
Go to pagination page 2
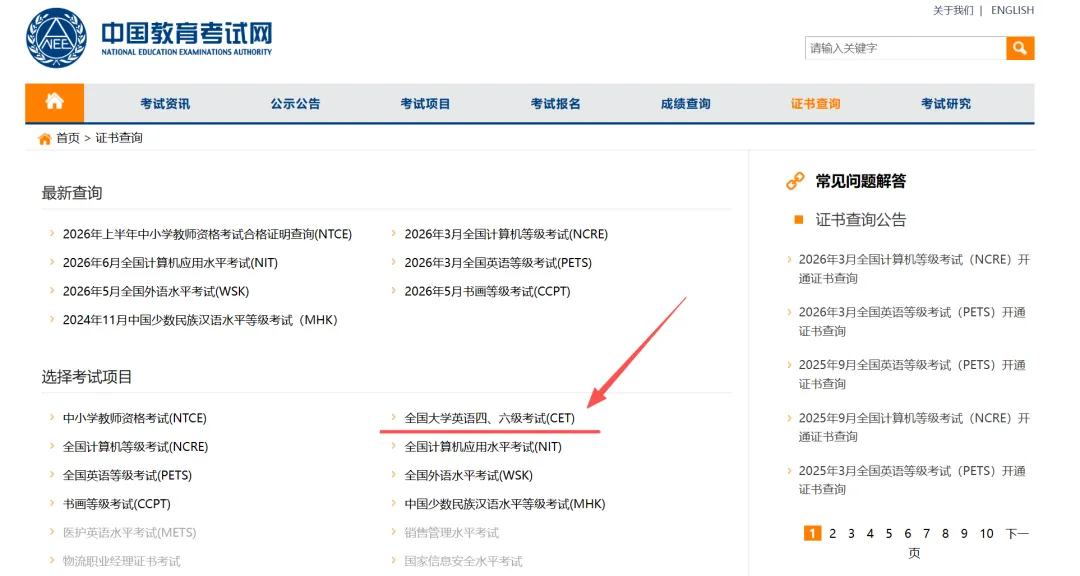(833, 533)
